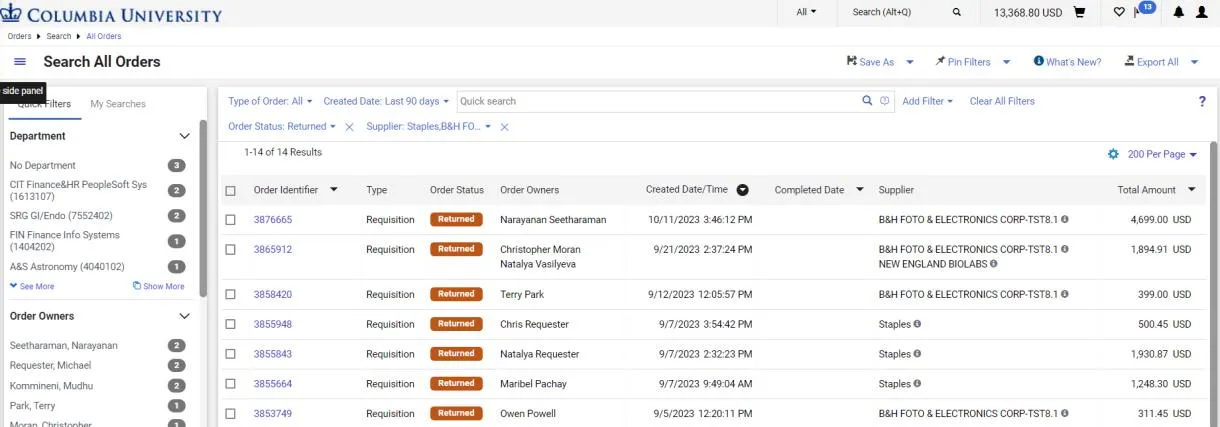Click Show More icon under Department

pos(137,286)
